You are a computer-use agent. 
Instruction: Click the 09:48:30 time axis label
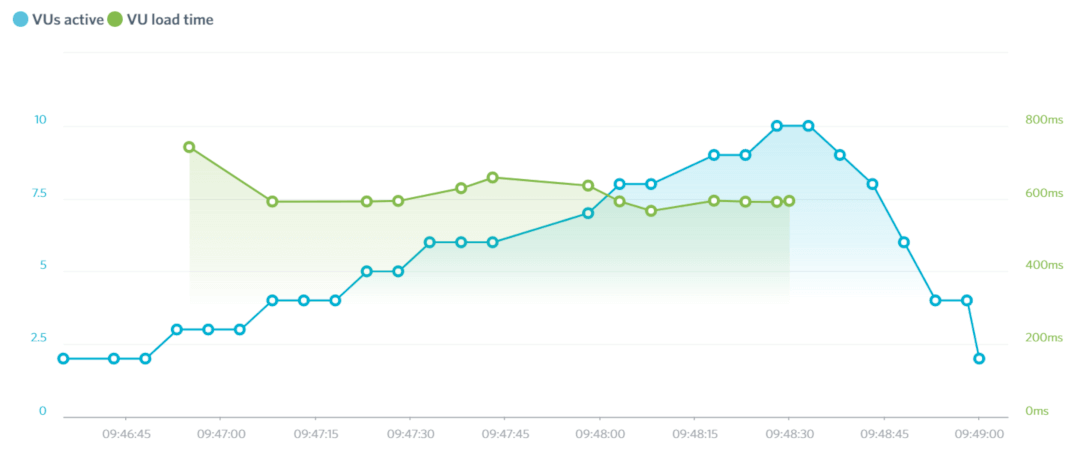[x=789, y=434]
